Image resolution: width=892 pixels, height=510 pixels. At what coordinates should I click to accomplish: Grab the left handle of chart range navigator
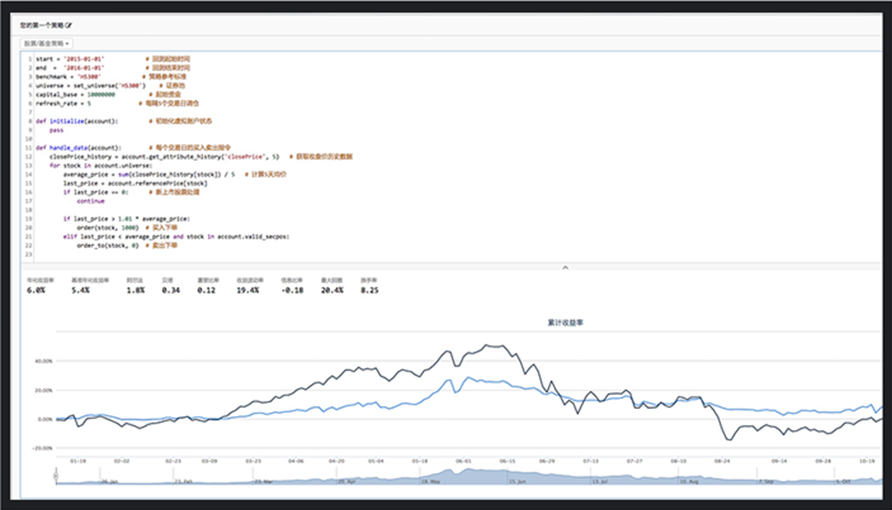click(x=56, y=474)
